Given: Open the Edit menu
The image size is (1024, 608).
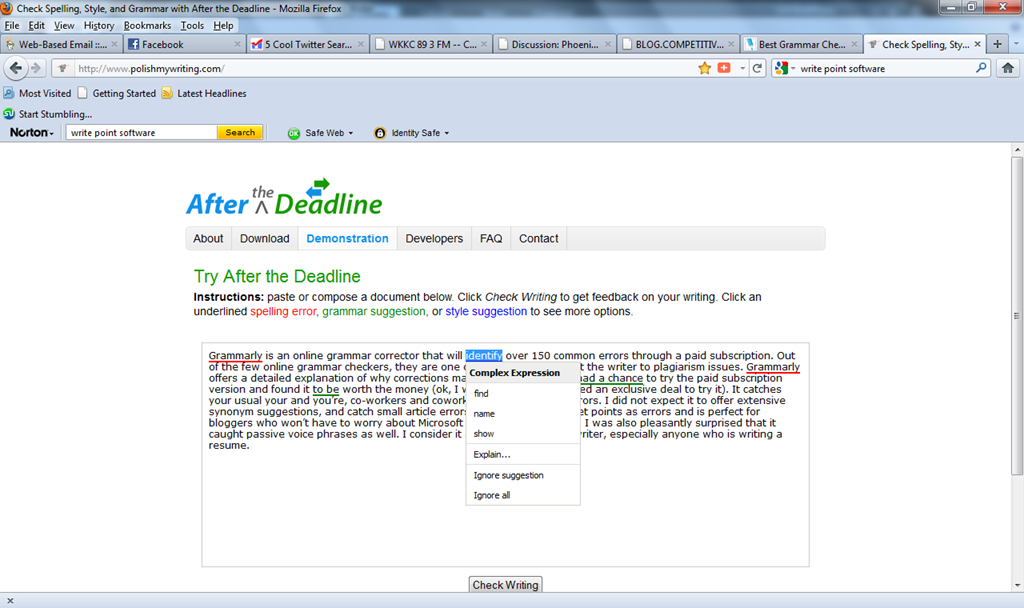Looking at the screenshot, I should (x=37, y=25).
